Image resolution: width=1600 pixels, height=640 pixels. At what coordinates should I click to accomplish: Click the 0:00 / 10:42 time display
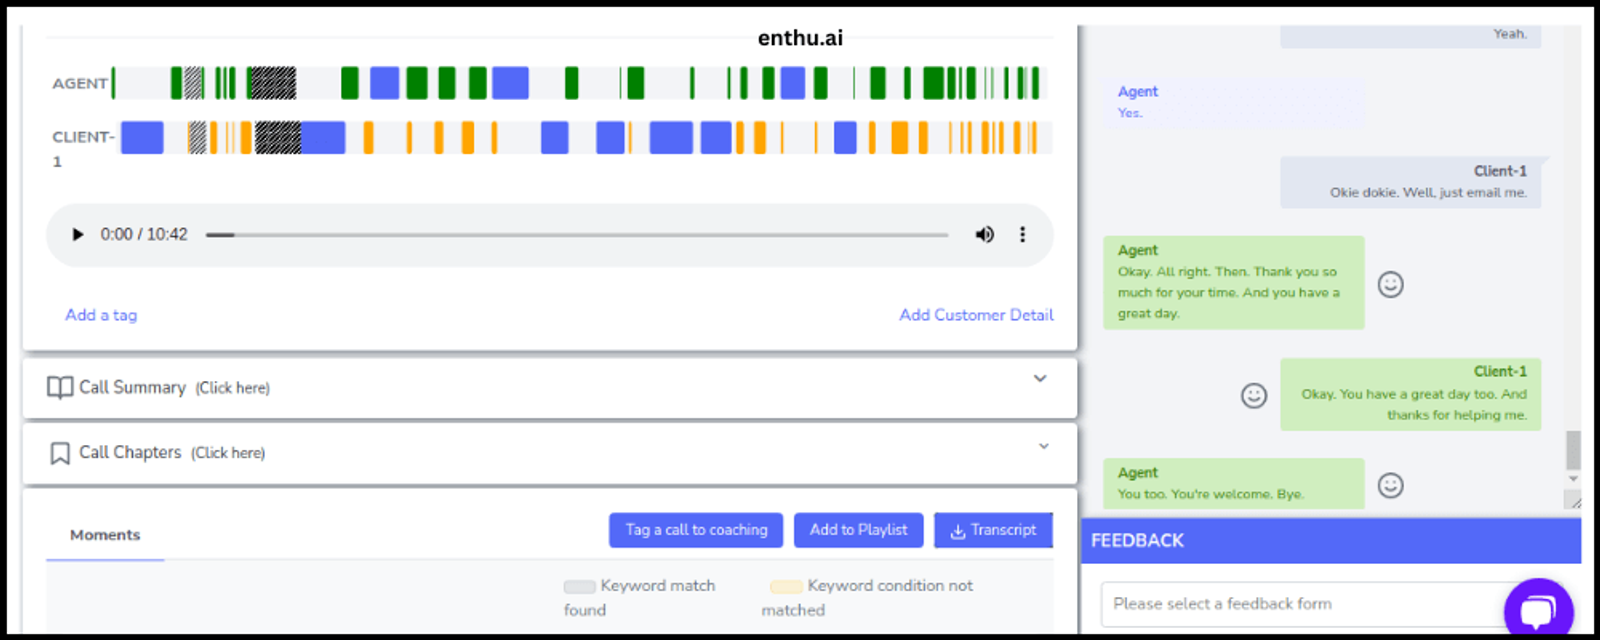tap(144, 235)
